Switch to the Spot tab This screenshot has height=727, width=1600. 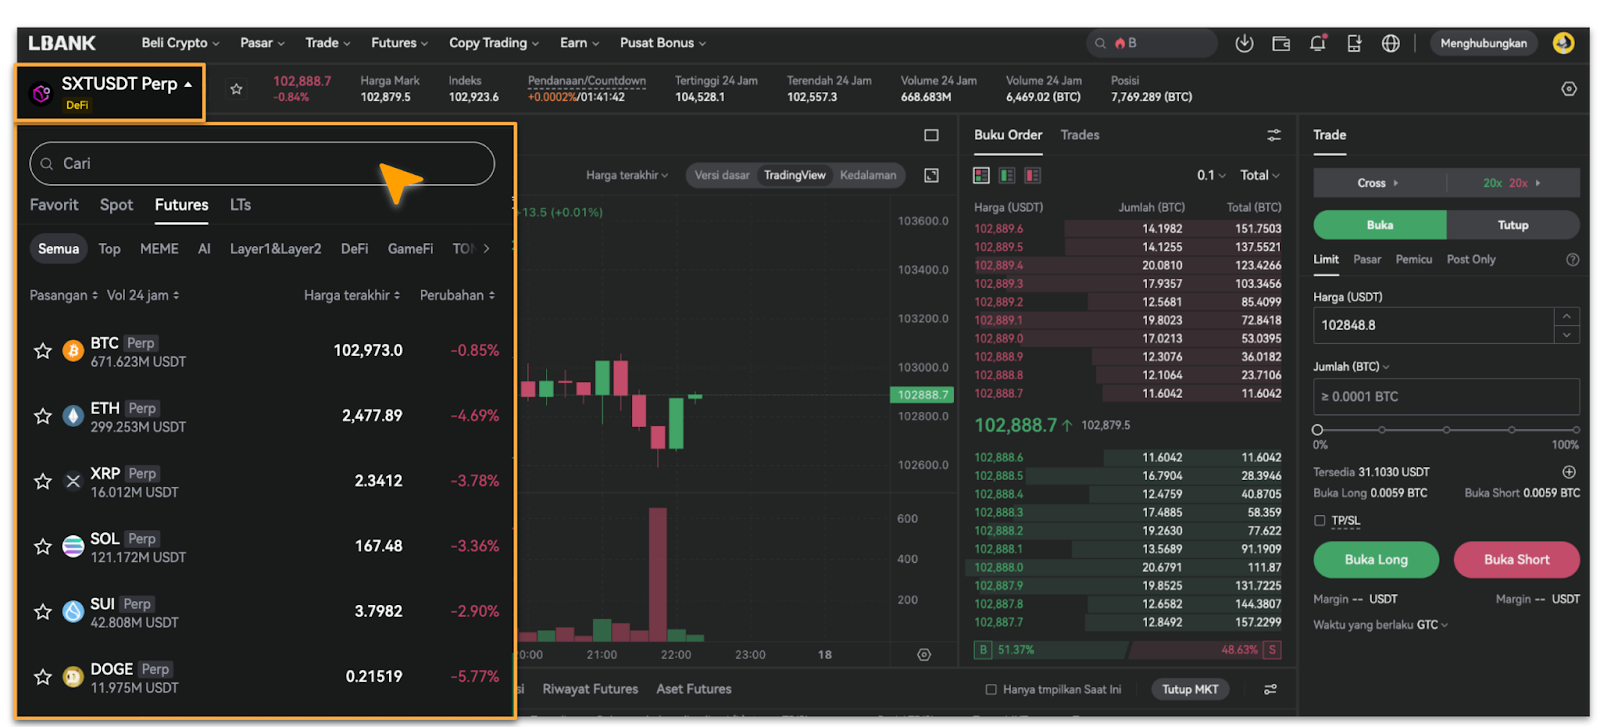116,205
